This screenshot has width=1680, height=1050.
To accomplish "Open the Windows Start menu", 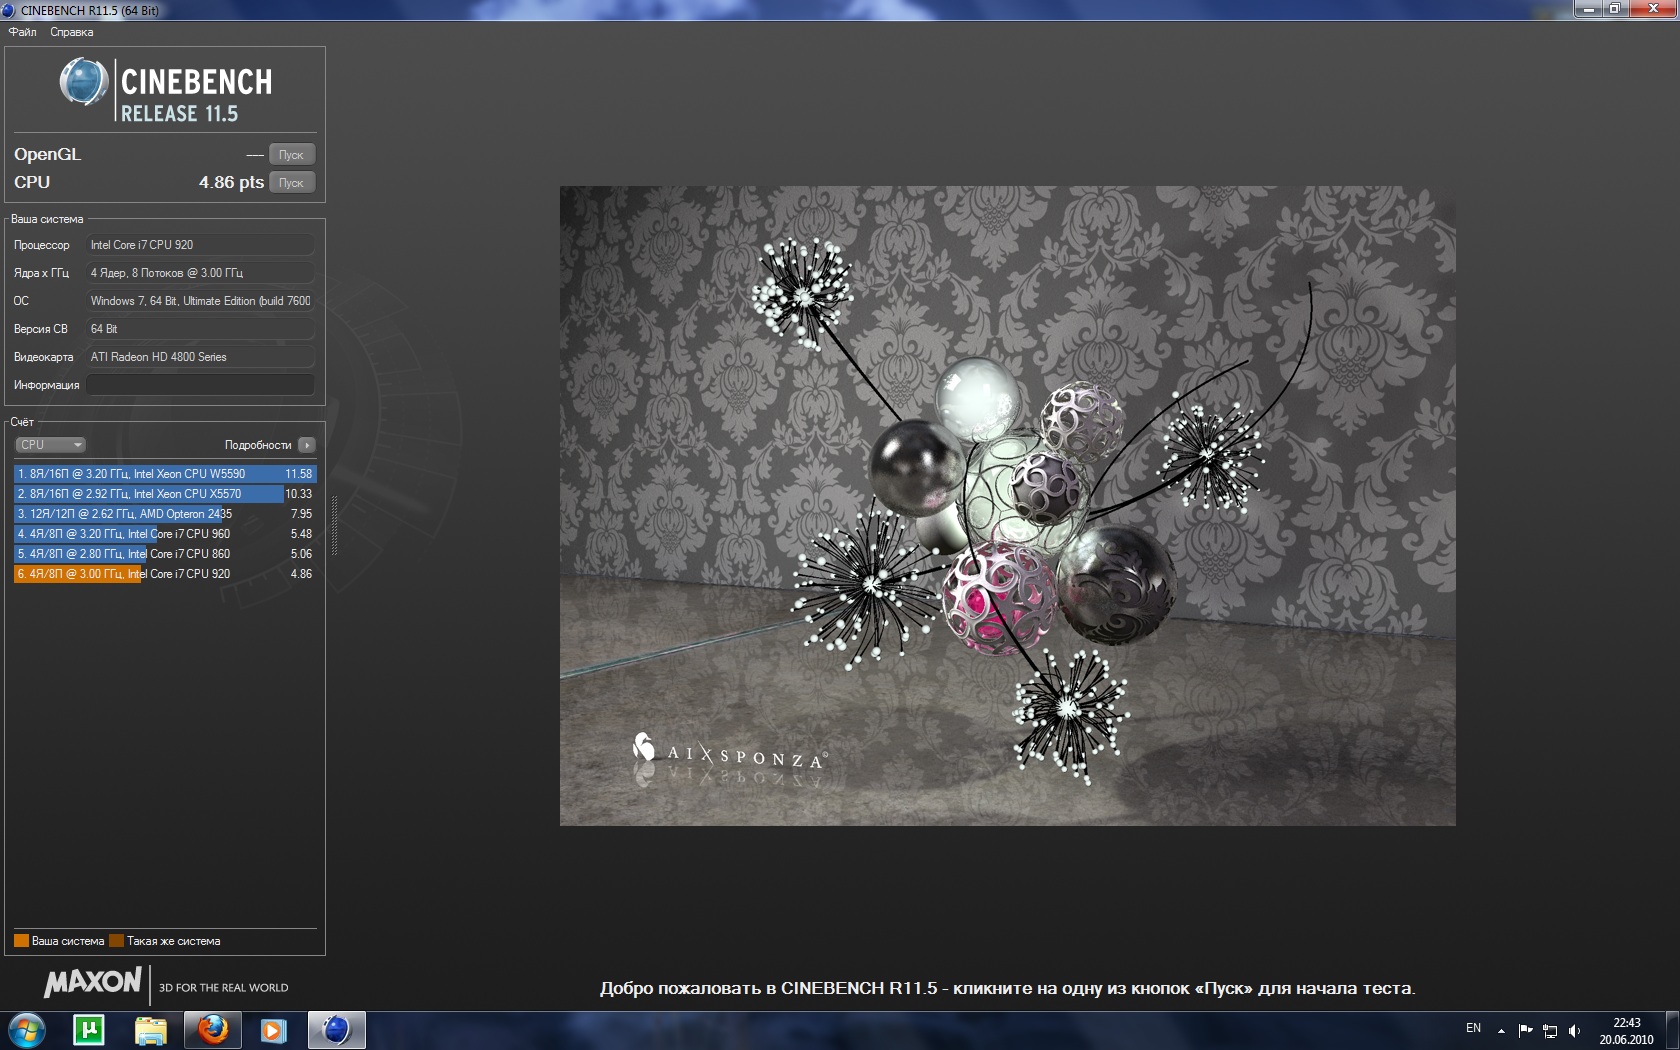I will pos(27,1030).
